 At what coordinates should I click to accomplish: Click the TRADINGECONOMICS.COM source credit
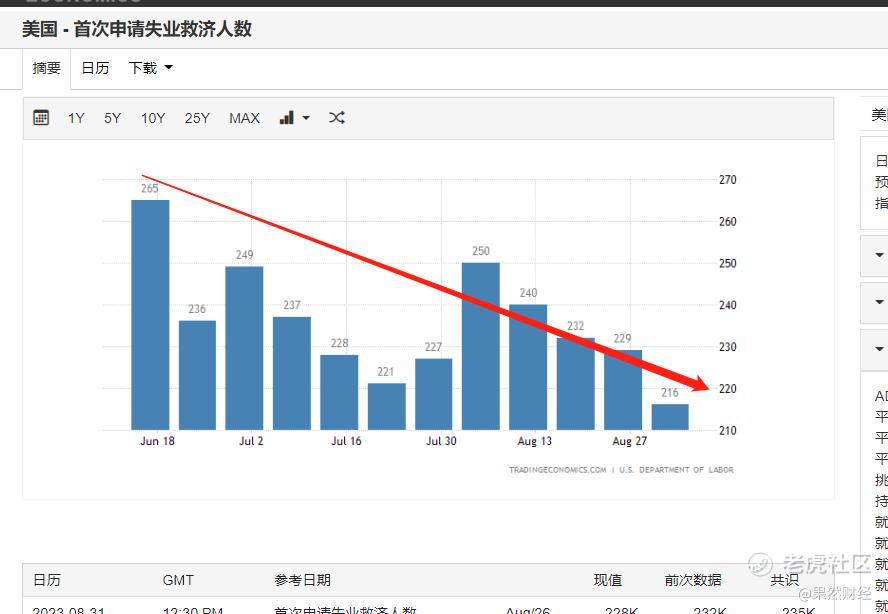coord(557,470)
